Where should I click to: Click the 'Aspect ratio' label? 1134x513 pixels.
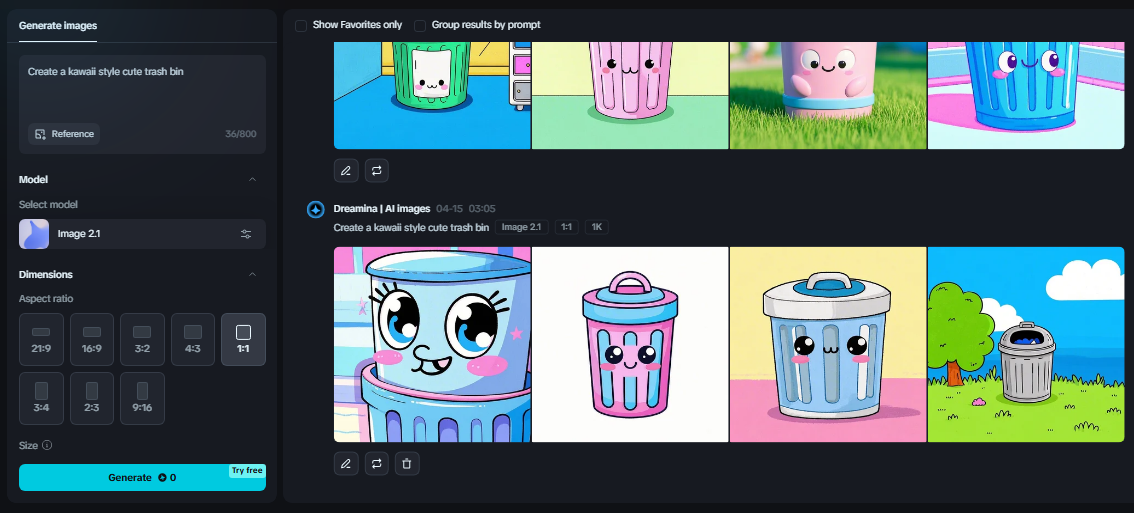click(46, 299)
